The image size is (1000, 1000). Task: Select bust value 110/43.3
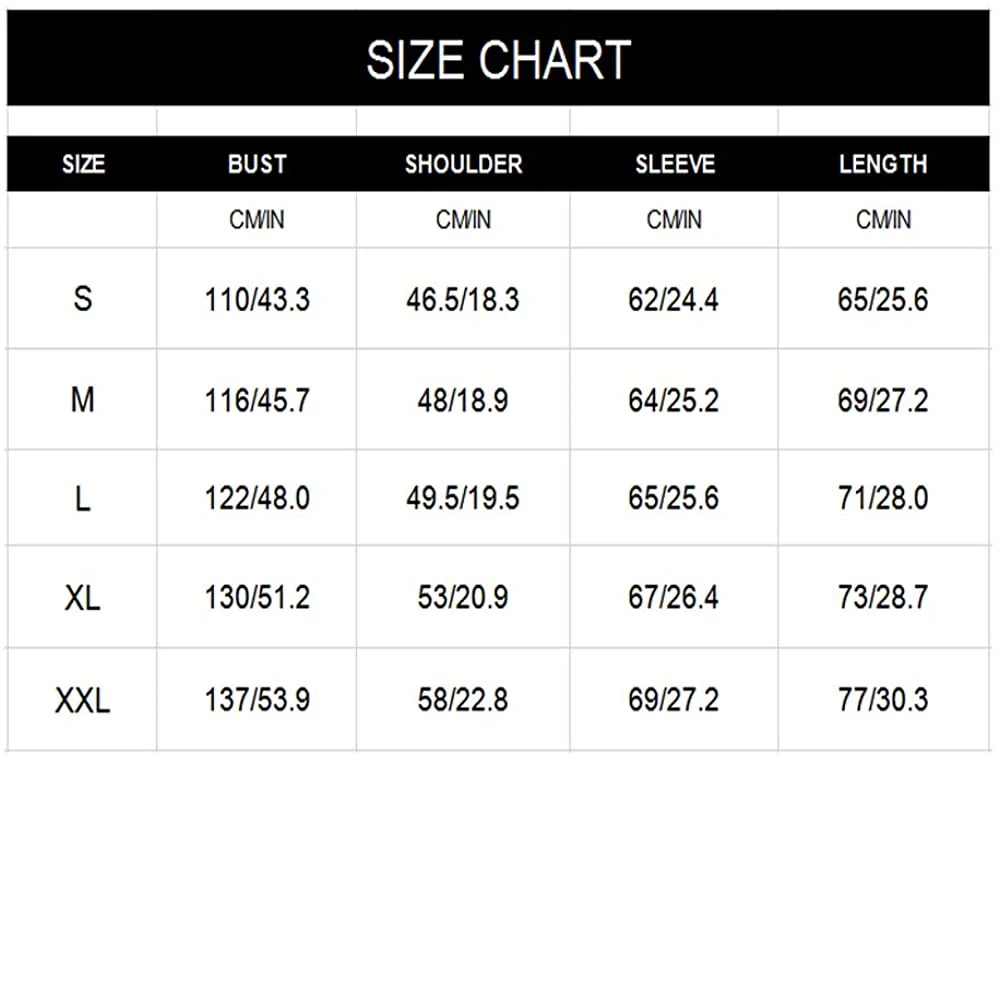click(x=257, y=299)
